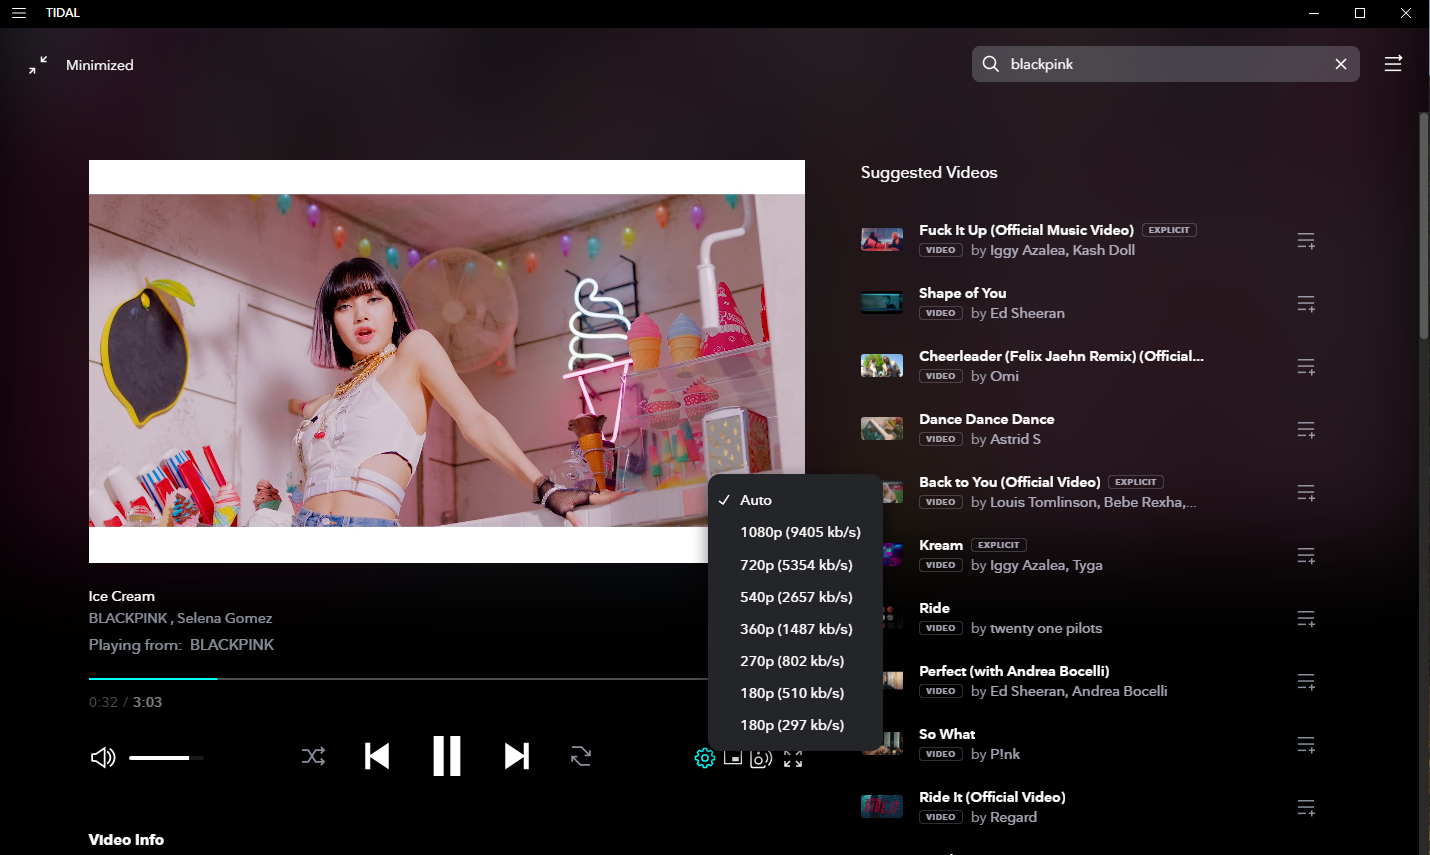1430x855 pixels.
Task: Adjust the volume slider
Action: (166, 758)
